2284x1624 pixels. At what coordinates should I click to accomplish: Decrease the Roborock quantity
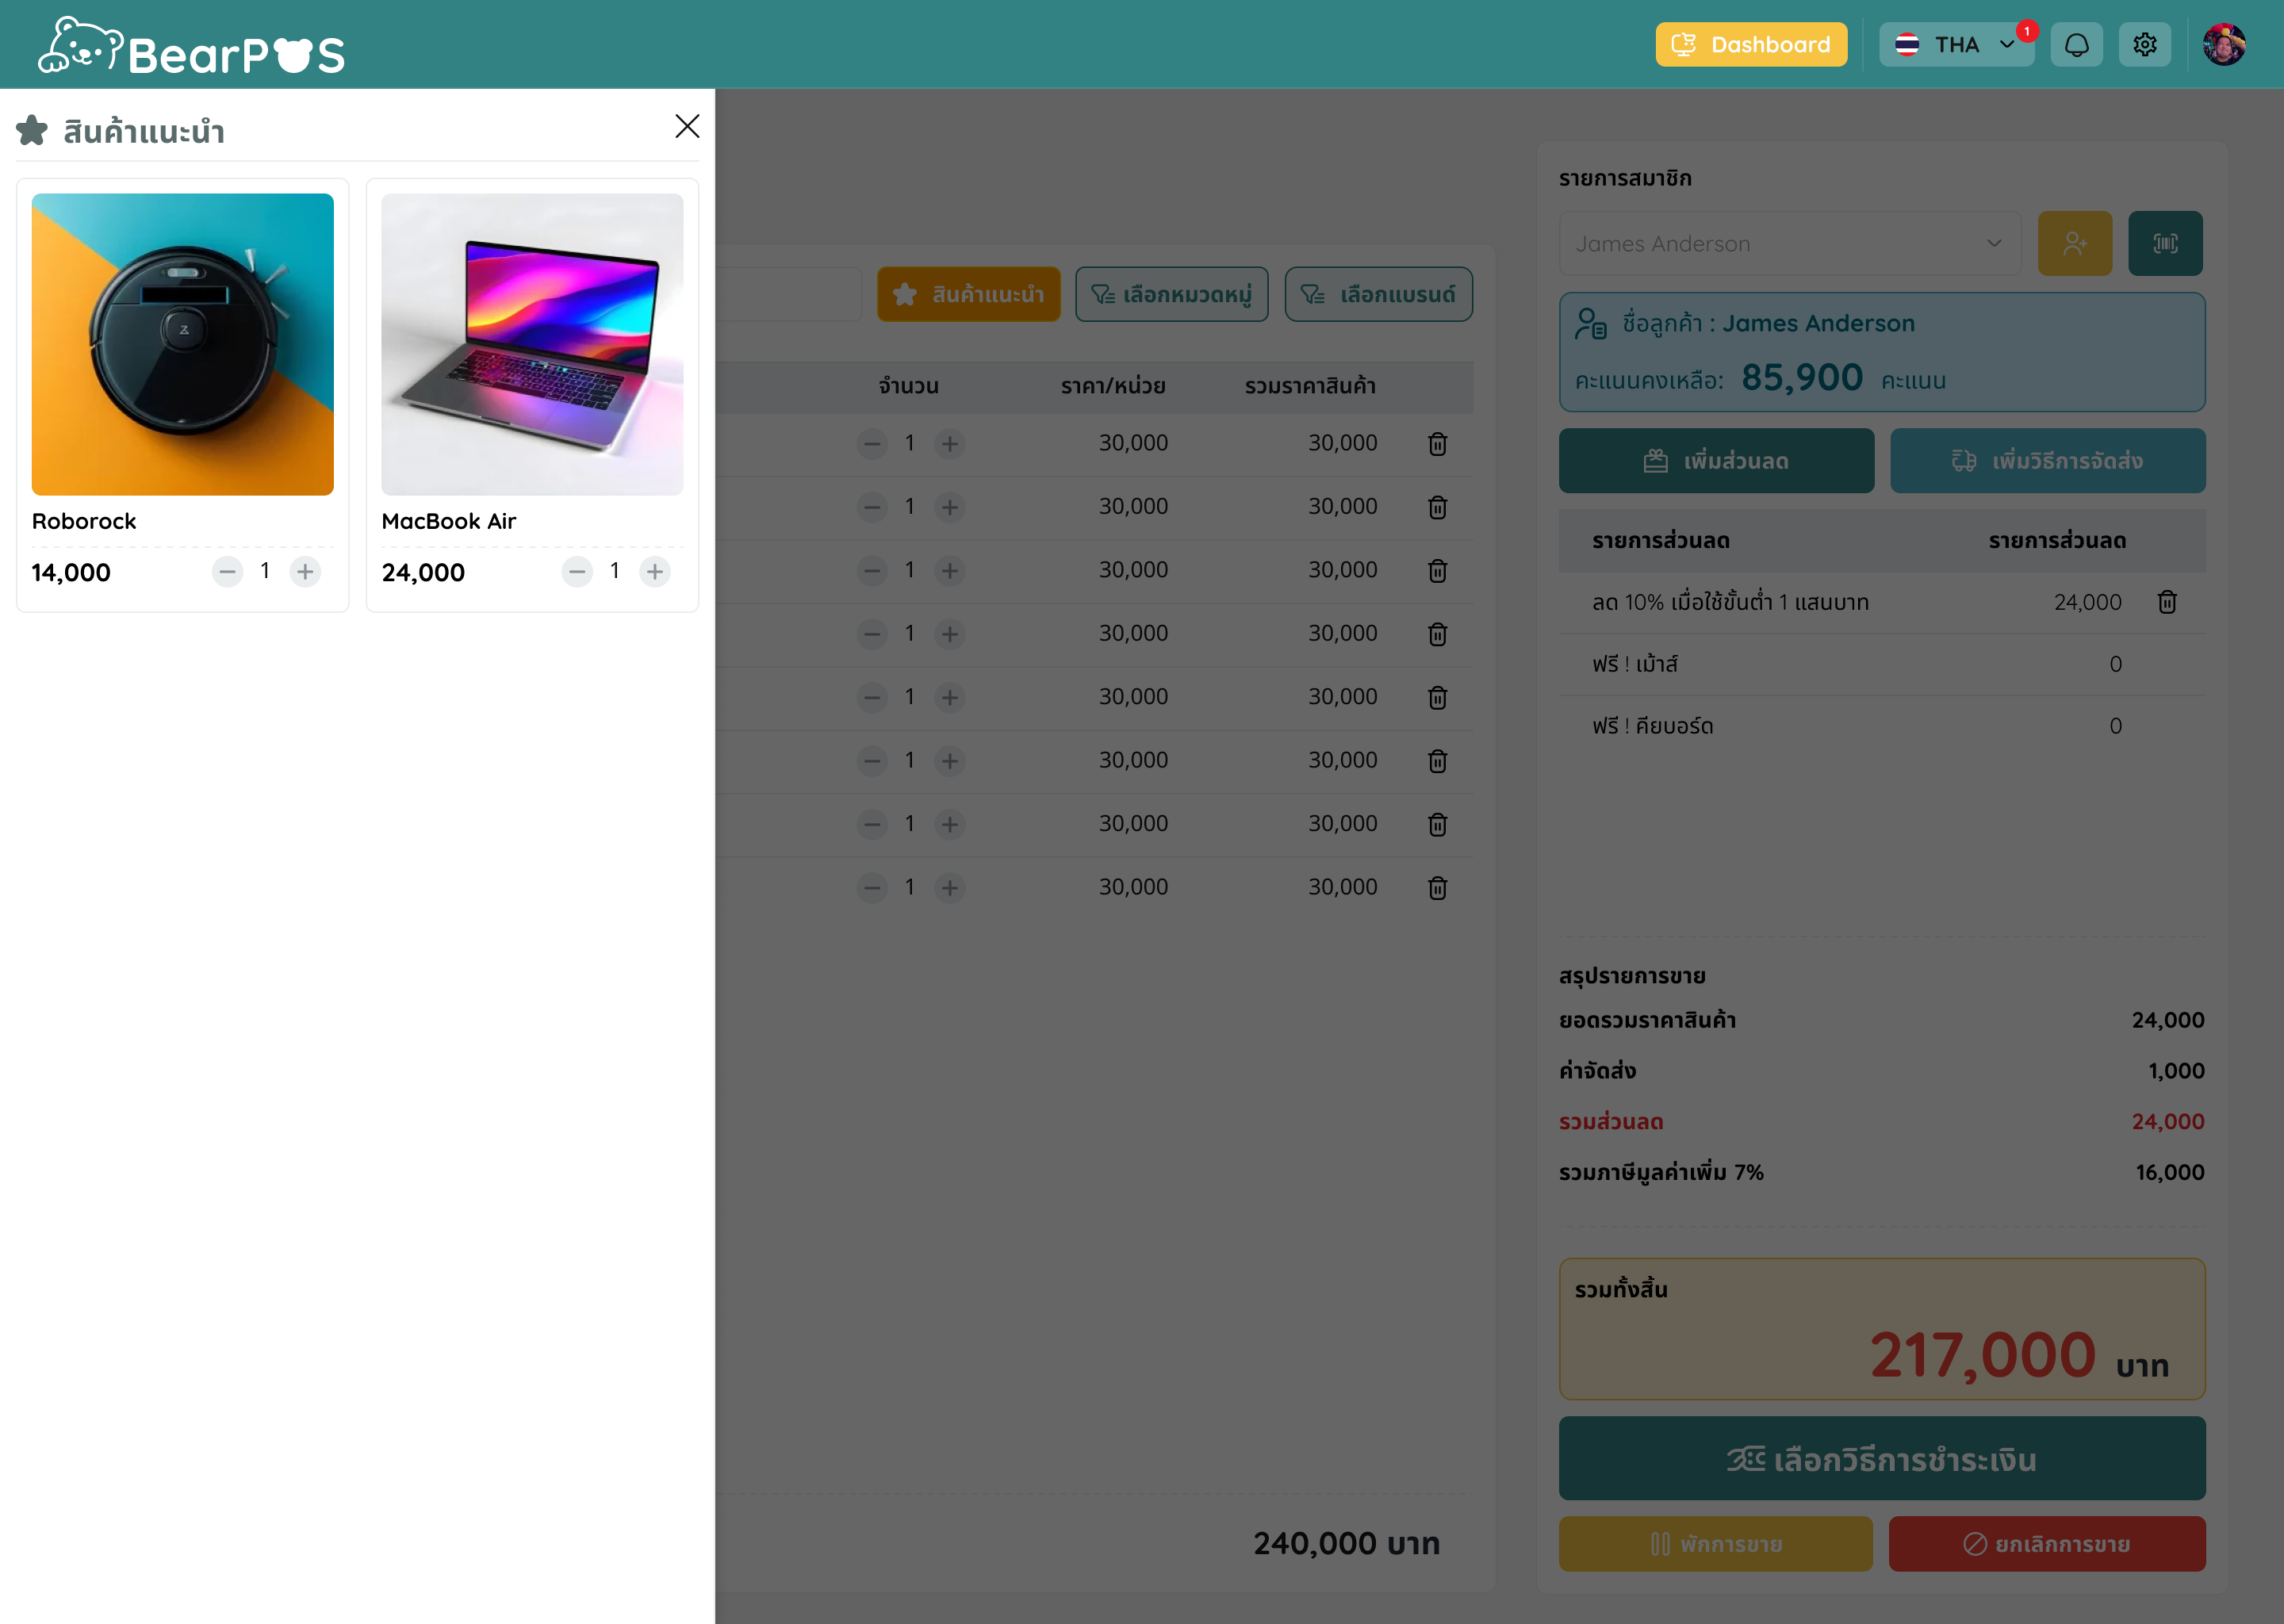228,572
